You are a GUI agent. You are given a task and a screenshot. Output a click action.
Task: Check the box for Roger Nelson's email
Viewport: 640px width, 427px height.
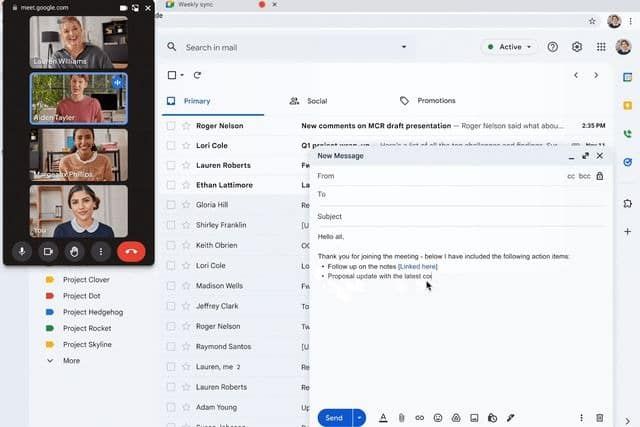(x=171, y=126)
